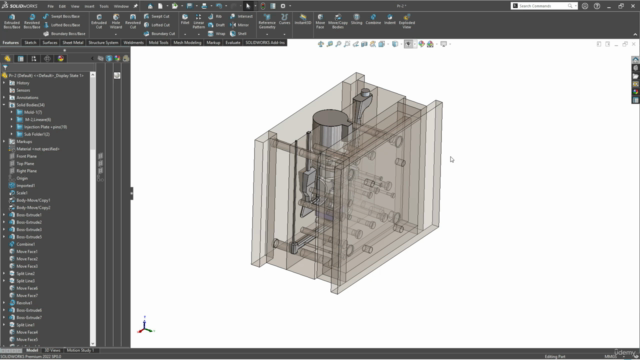The height and width of the screenshot is (360, 640).
Task: Select the Extruded Boss/Base tool
Action: pyautogui.click(x=12, y=21)
